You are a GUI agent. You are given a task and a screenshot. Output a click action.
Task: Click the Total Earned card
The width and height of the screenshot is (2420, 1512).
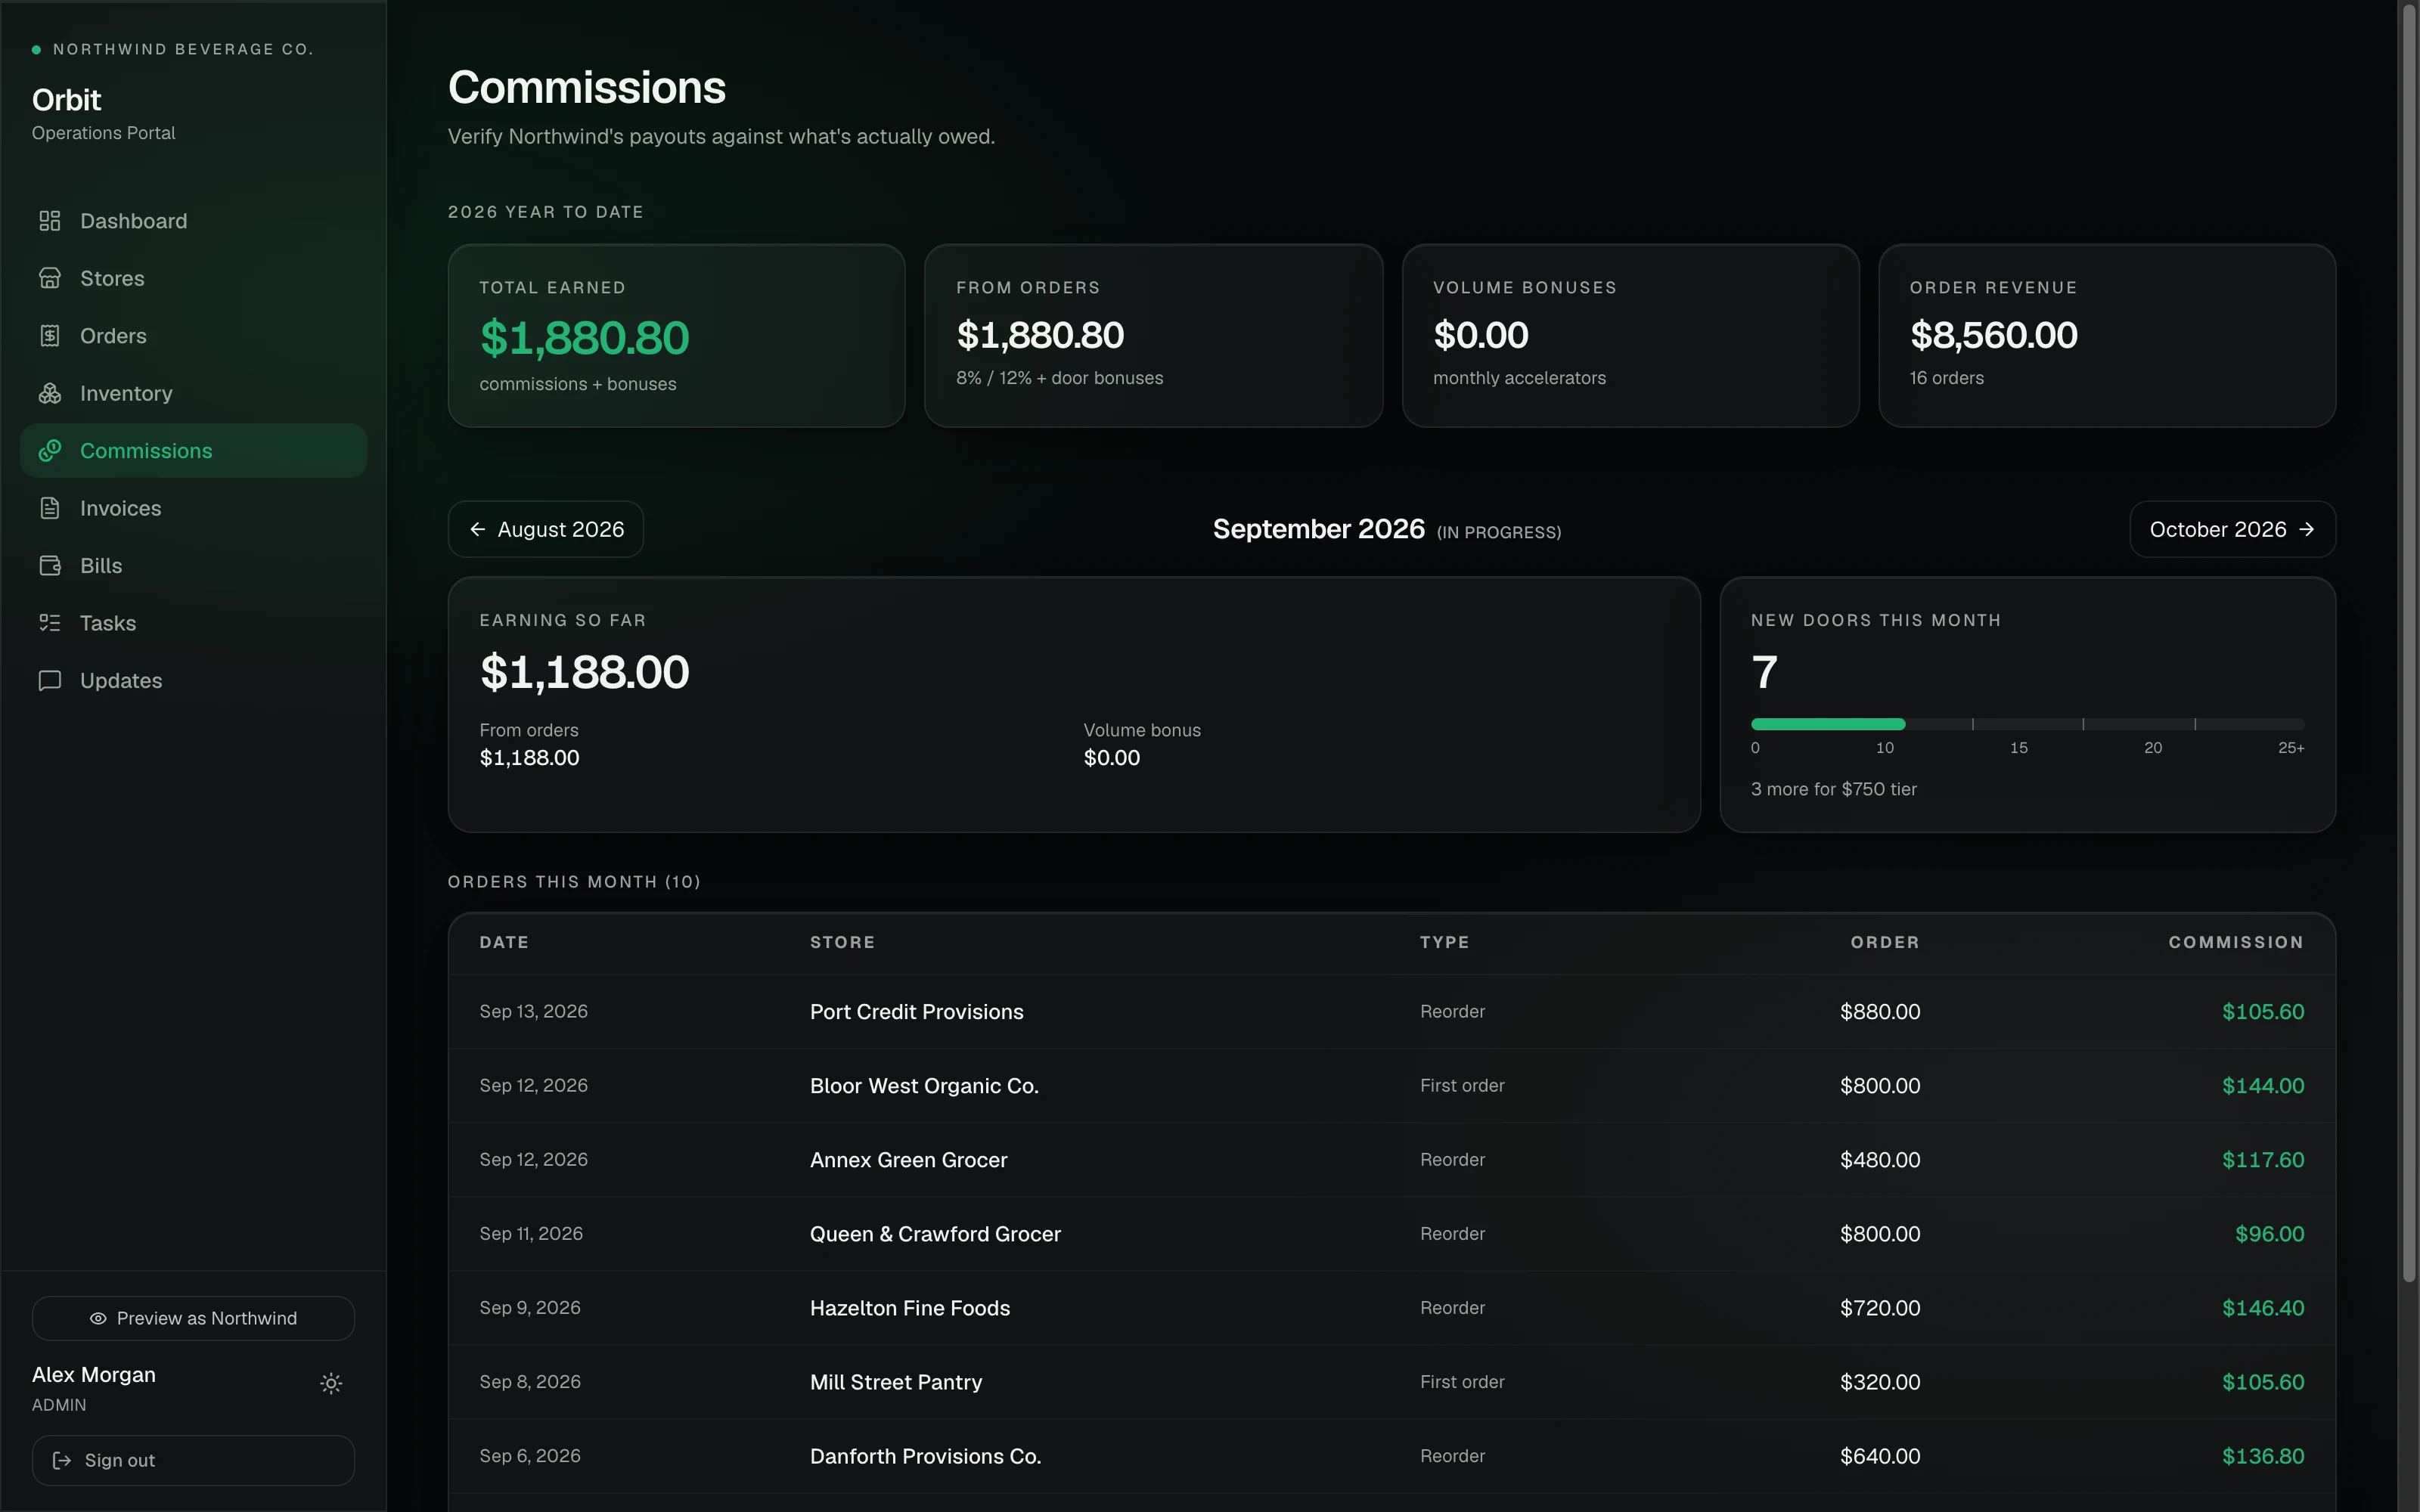coord(677,336)
